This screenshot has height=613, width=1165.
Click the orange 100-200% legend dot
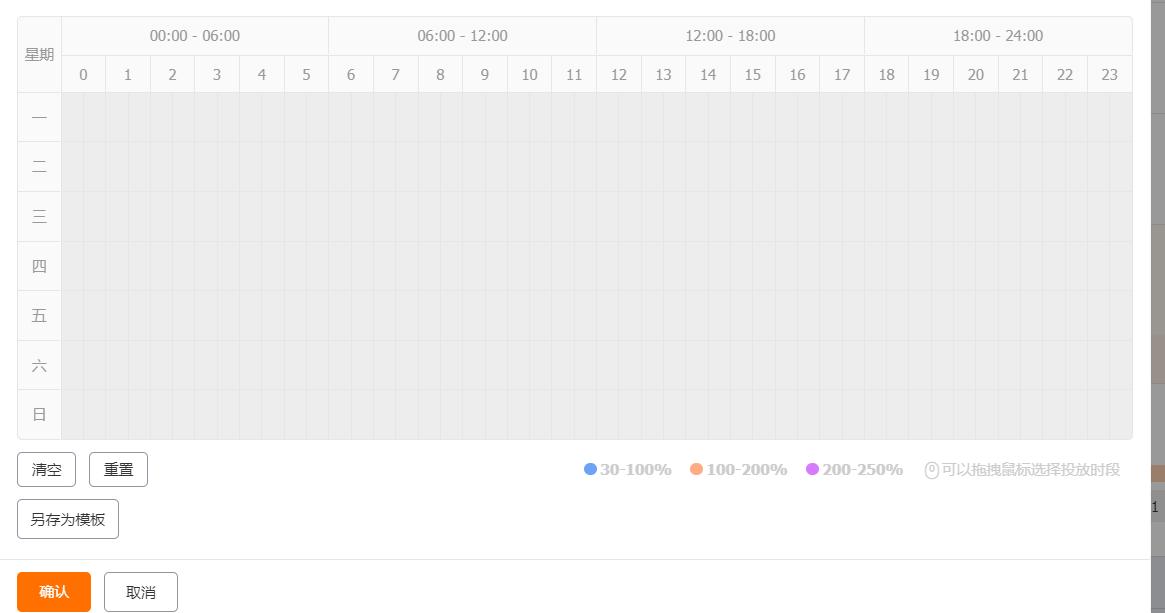click(x=696, y=469)
